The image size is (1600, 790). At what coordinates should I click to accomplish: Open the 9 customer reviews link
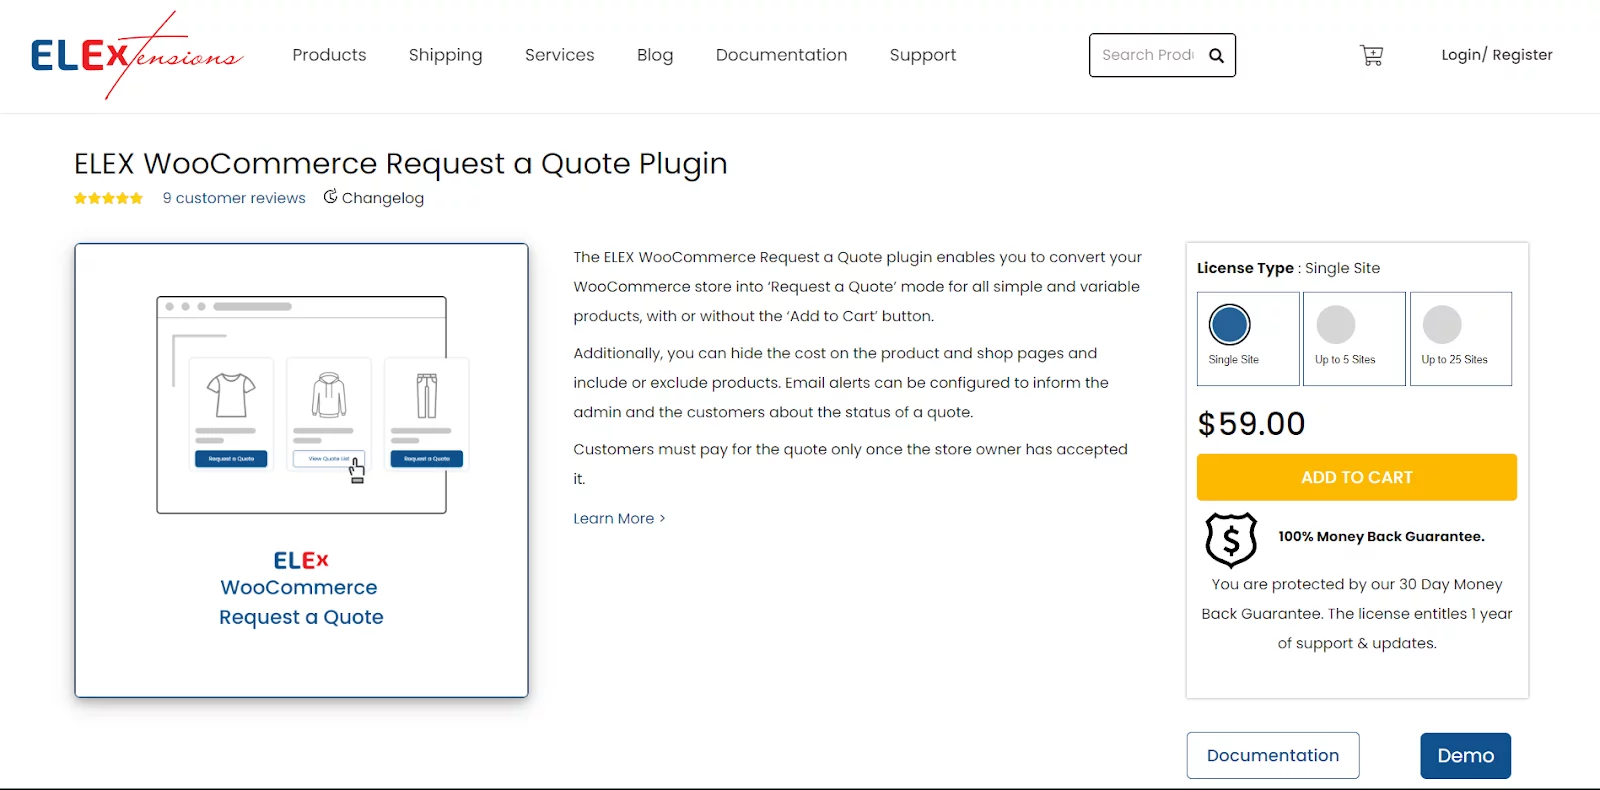(x=234, y=198)
